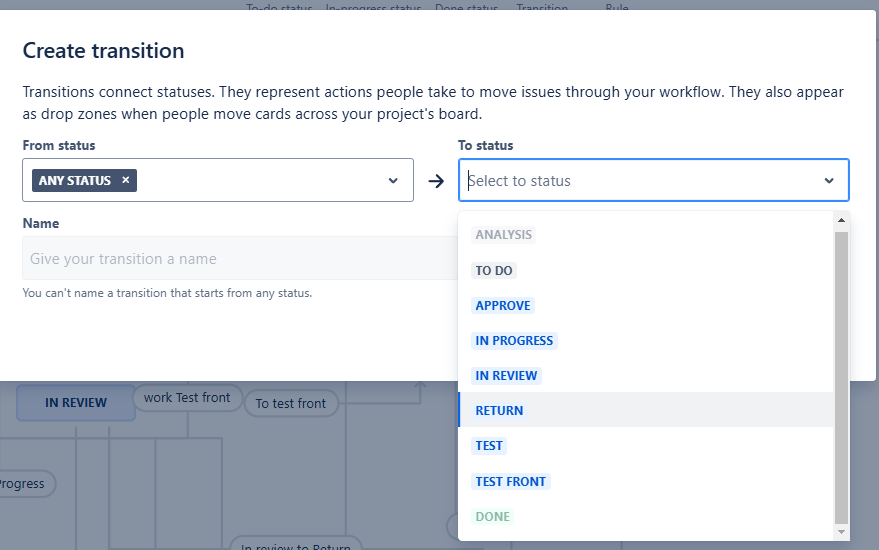Select the 'To test front' transition label
The width and height of the screenshot is (879, 550).
click(x=291, y=403)
